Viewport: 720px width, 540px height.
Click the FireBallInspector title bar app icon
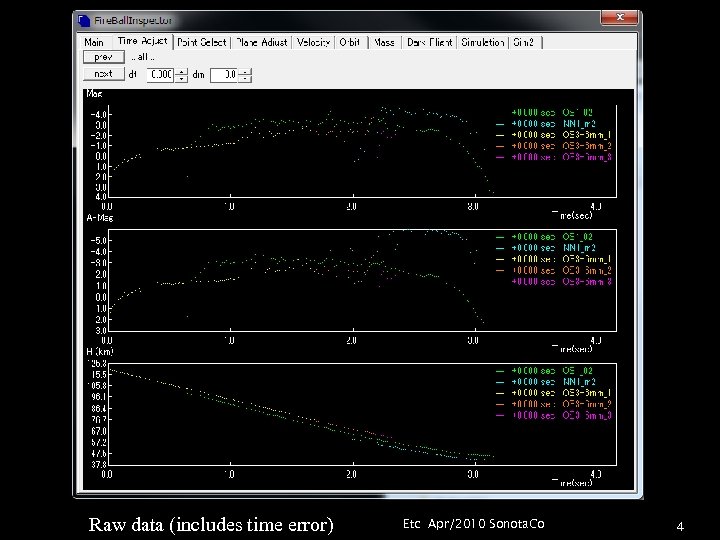[84, 21]
